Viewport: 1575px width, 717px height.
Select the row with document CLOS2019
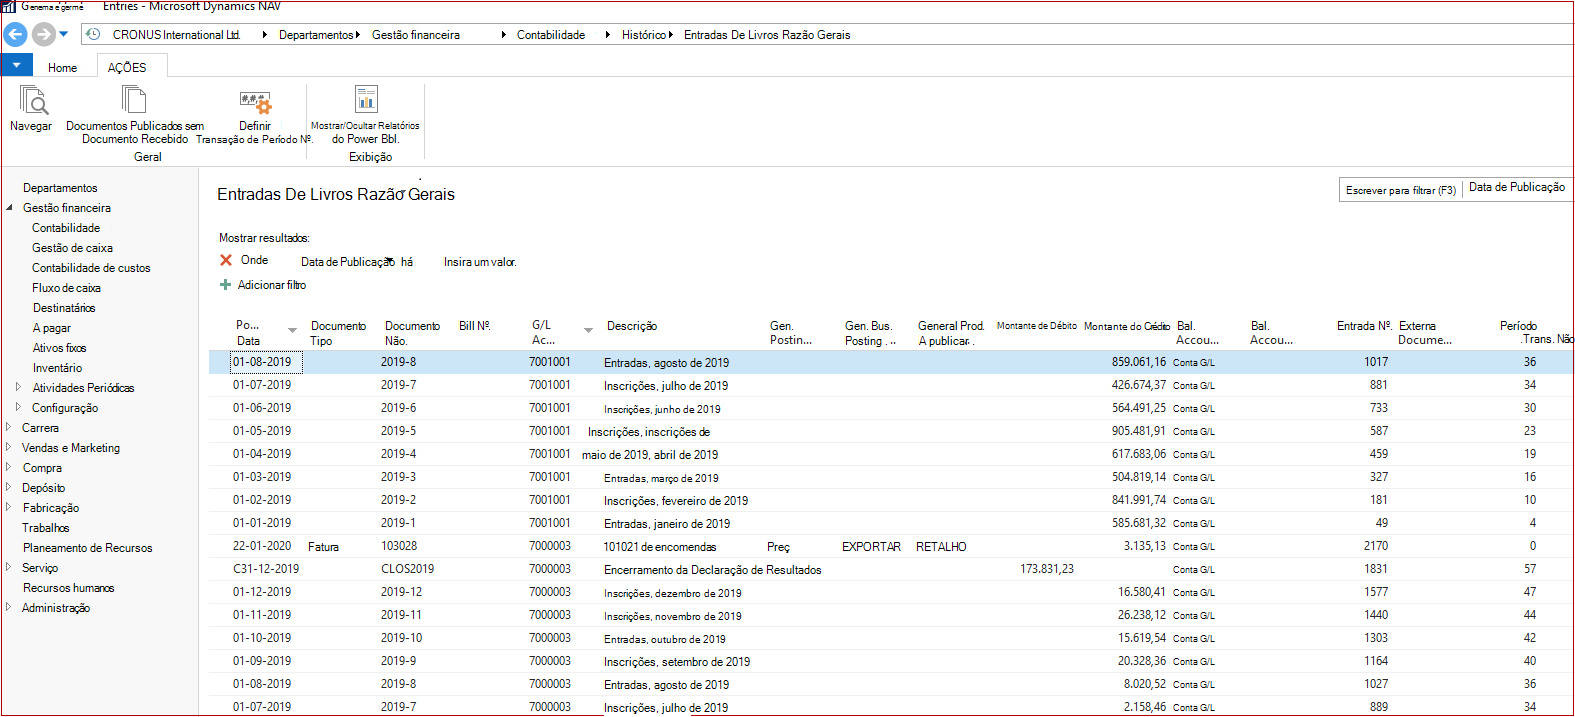tap(890, 569)
